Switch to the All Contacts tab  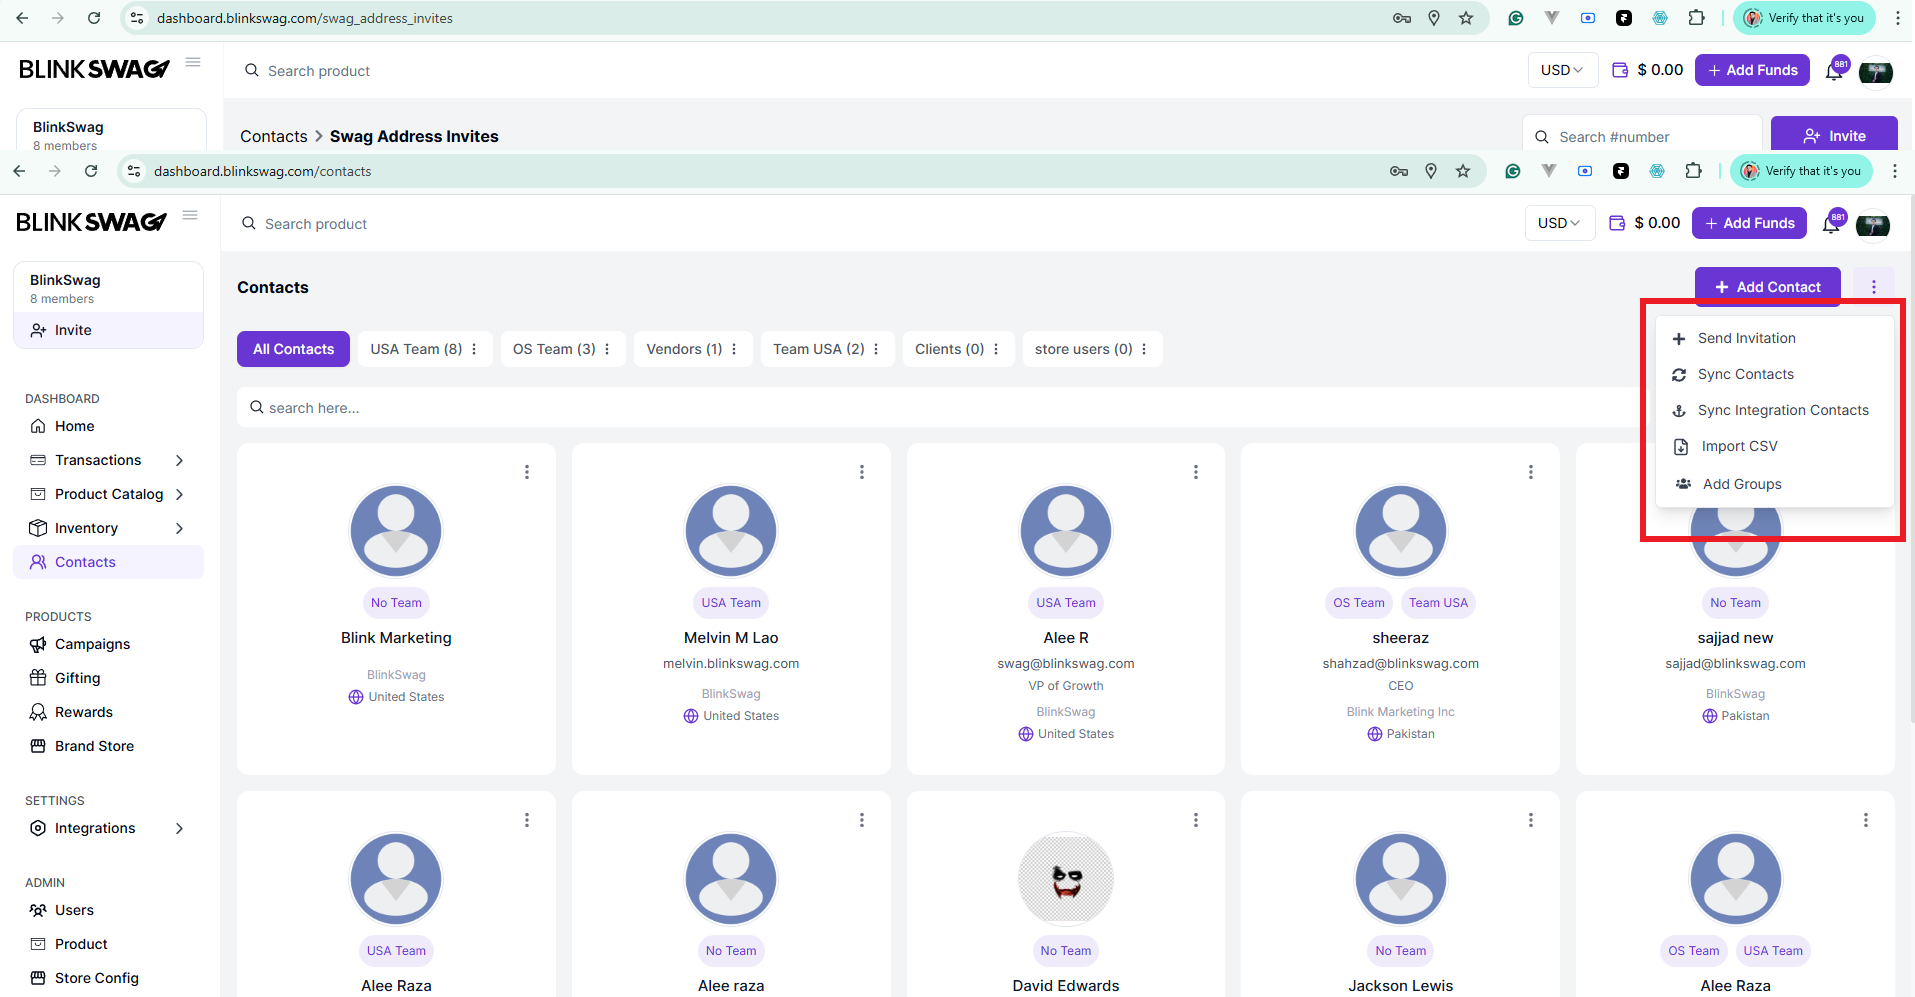293,349
